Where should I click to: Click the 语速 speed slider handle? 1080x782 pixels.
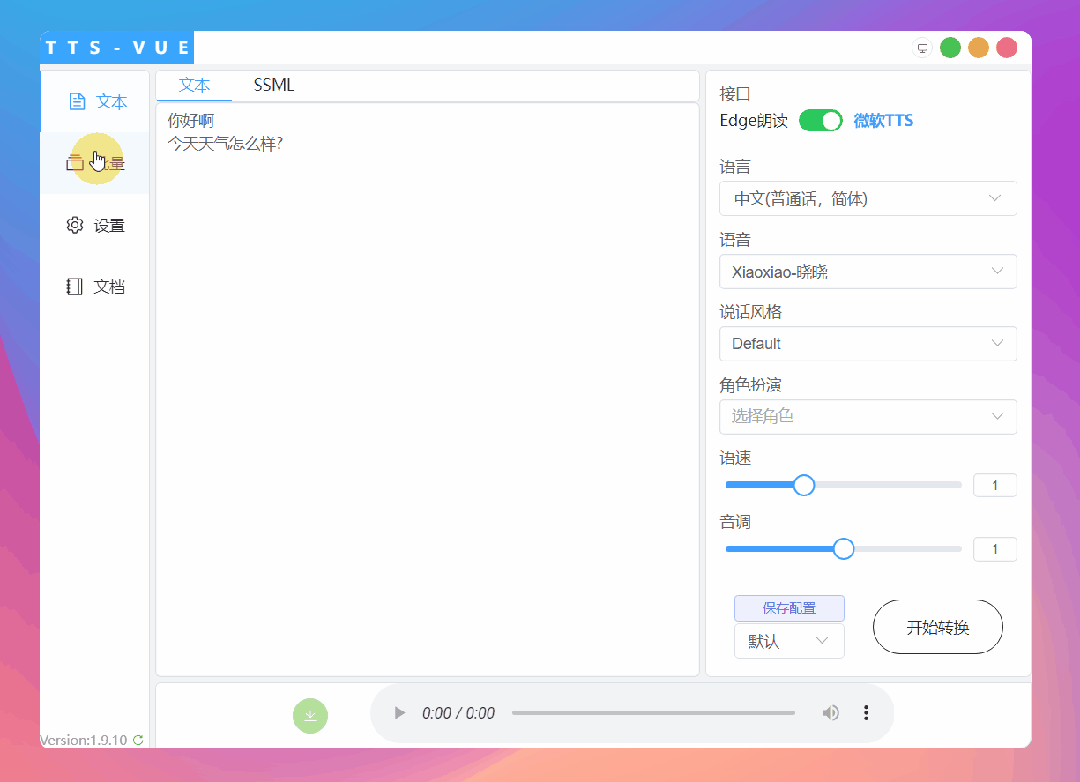803,485
